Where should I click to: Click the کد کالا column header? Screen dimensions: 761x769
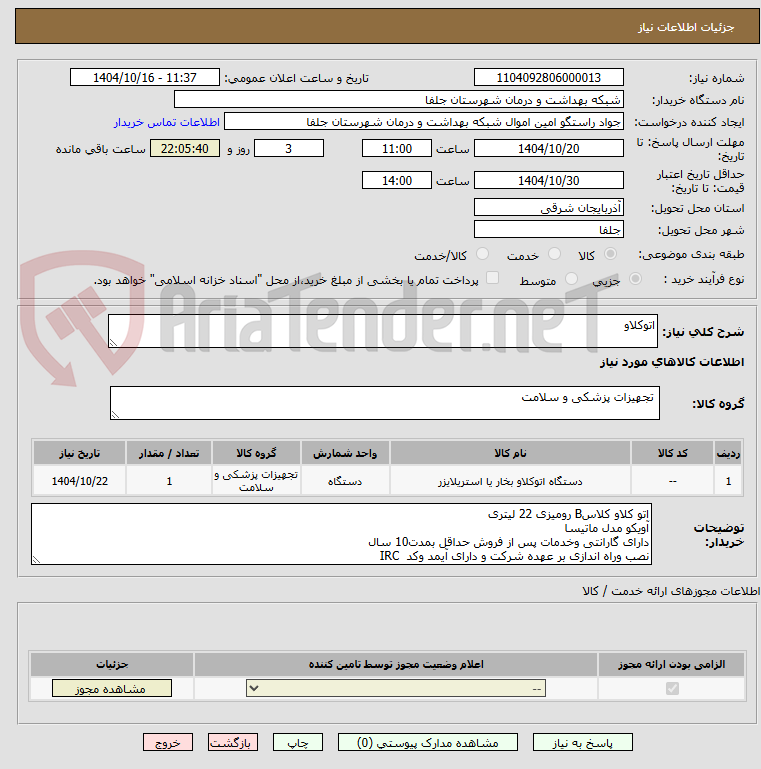coord(672,453)
